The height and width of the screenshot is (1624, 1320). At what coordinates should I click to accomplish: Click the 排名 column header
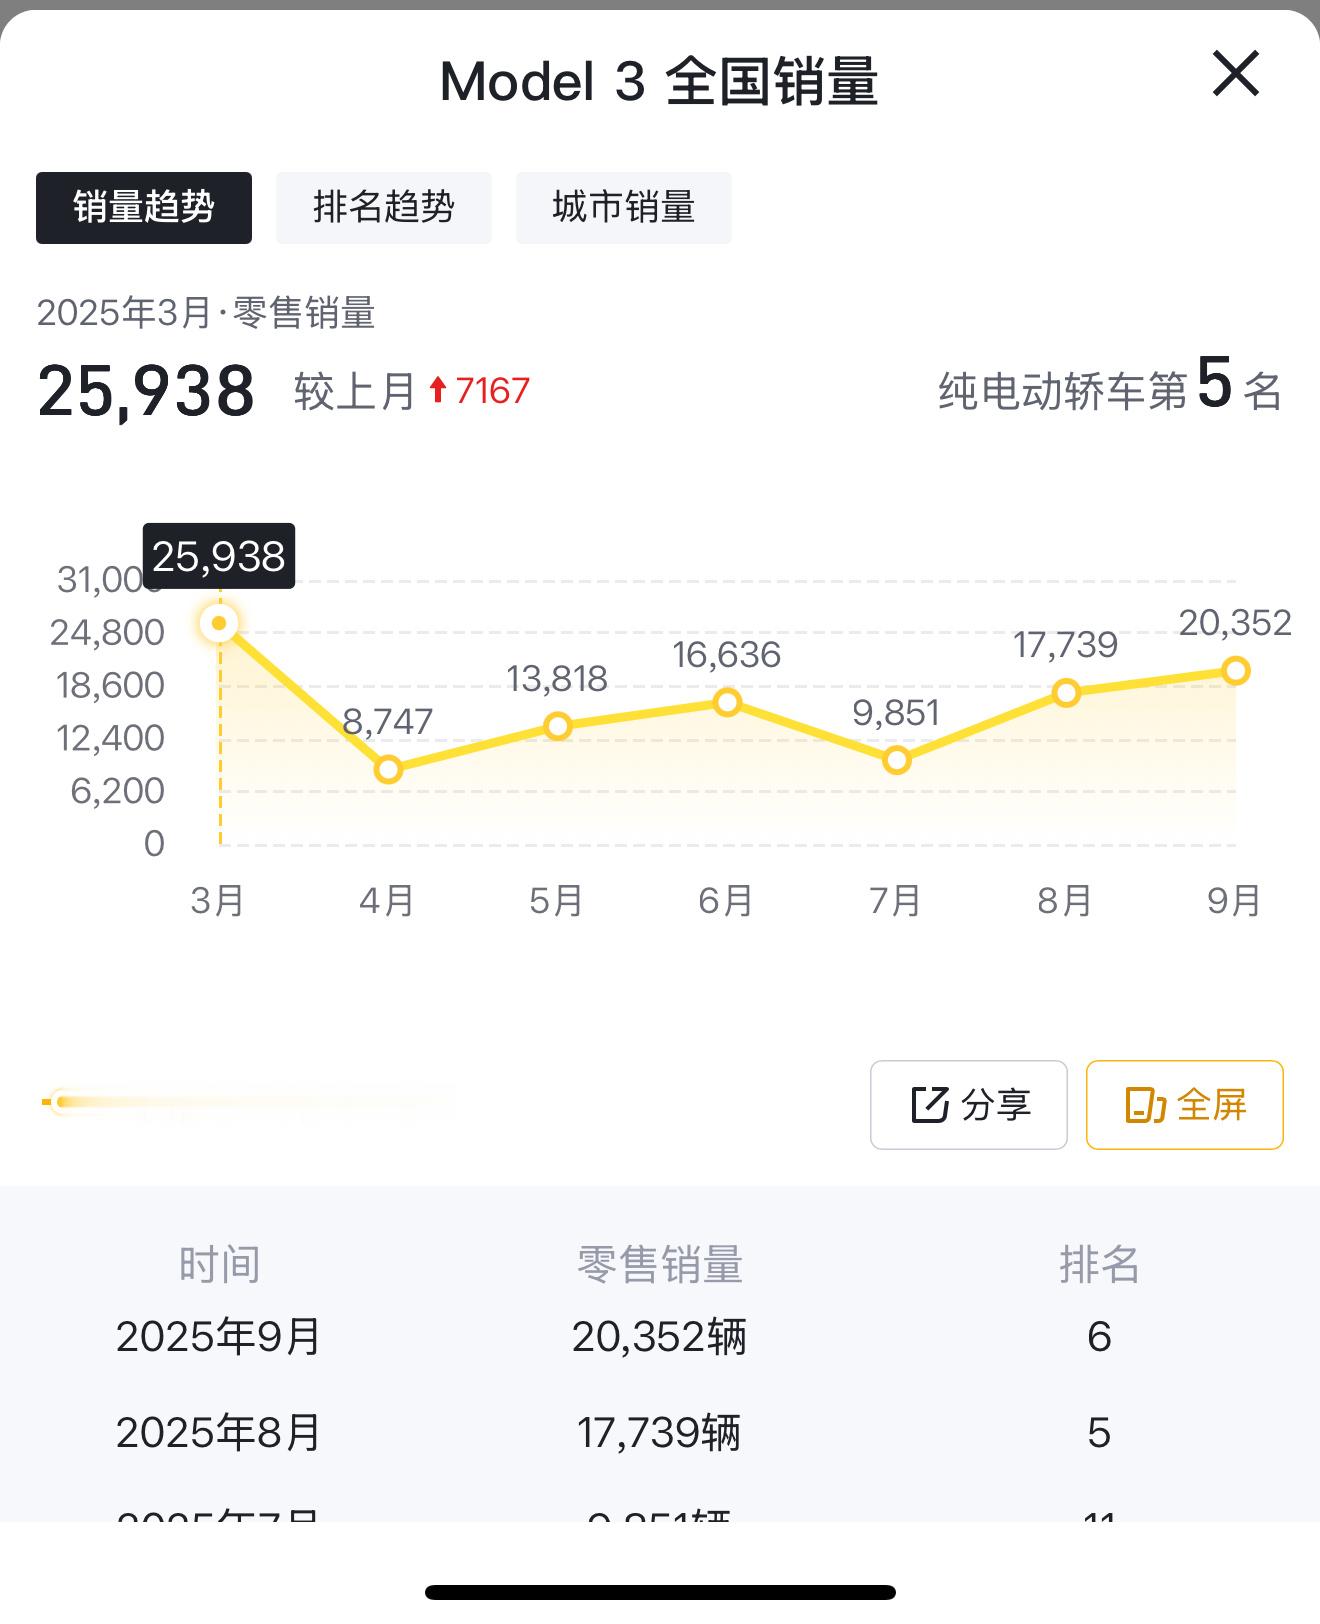[1099, 1265]
